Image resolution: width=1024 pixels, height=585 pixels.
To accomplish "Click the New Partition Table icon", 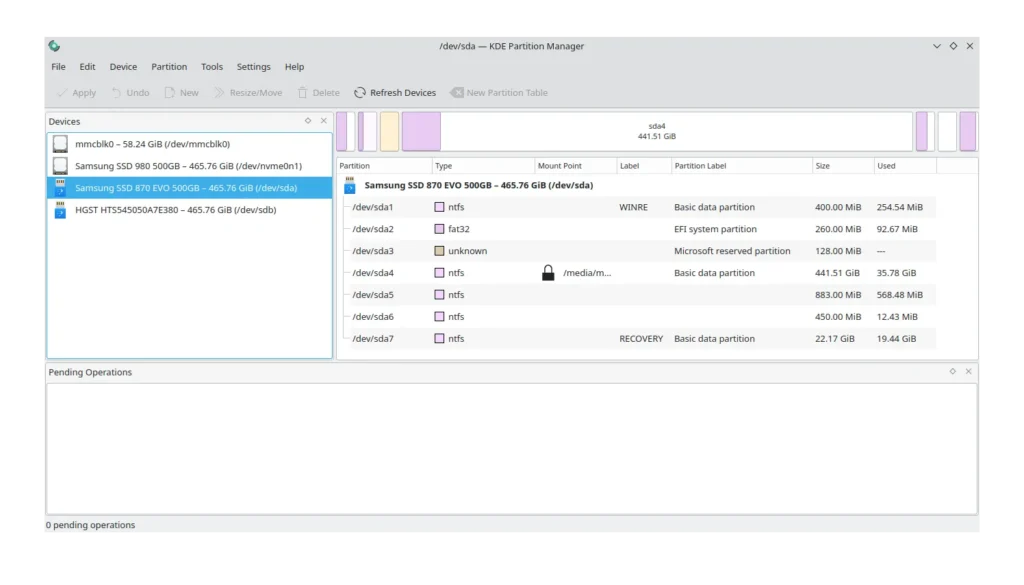I will (457, 93).
